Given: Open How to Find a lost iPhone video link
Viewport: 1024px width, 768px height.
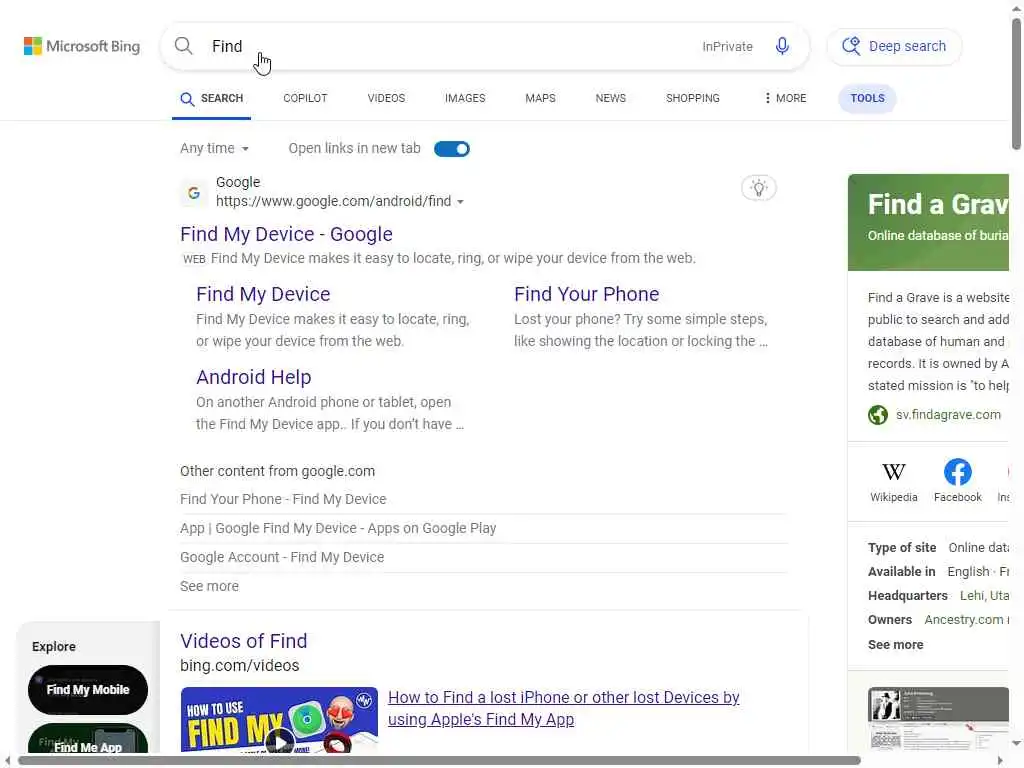Looking at the screenshot, I should pyautogui.click(x=564, y=709).
